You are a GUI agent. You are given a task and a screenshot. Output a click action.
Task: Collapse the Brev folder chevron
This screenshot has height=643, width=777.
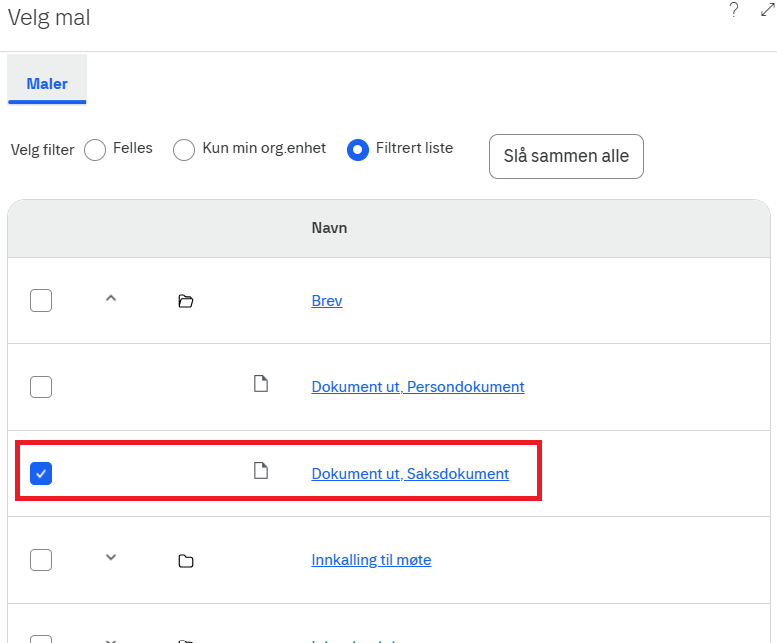(x=111, y=298)
